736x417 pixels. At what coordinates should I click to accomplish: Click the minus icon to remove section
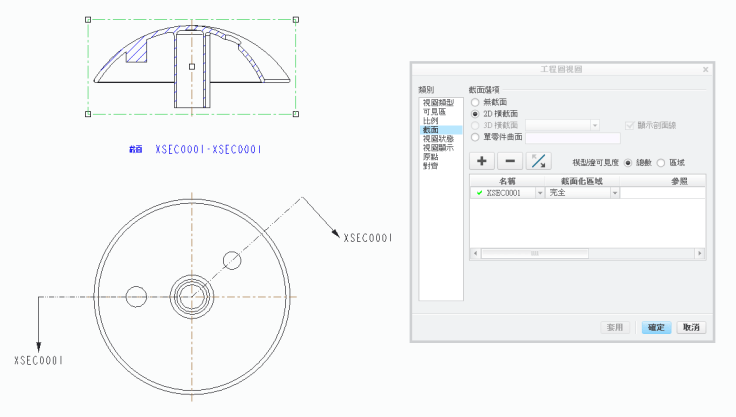point(510,161)
